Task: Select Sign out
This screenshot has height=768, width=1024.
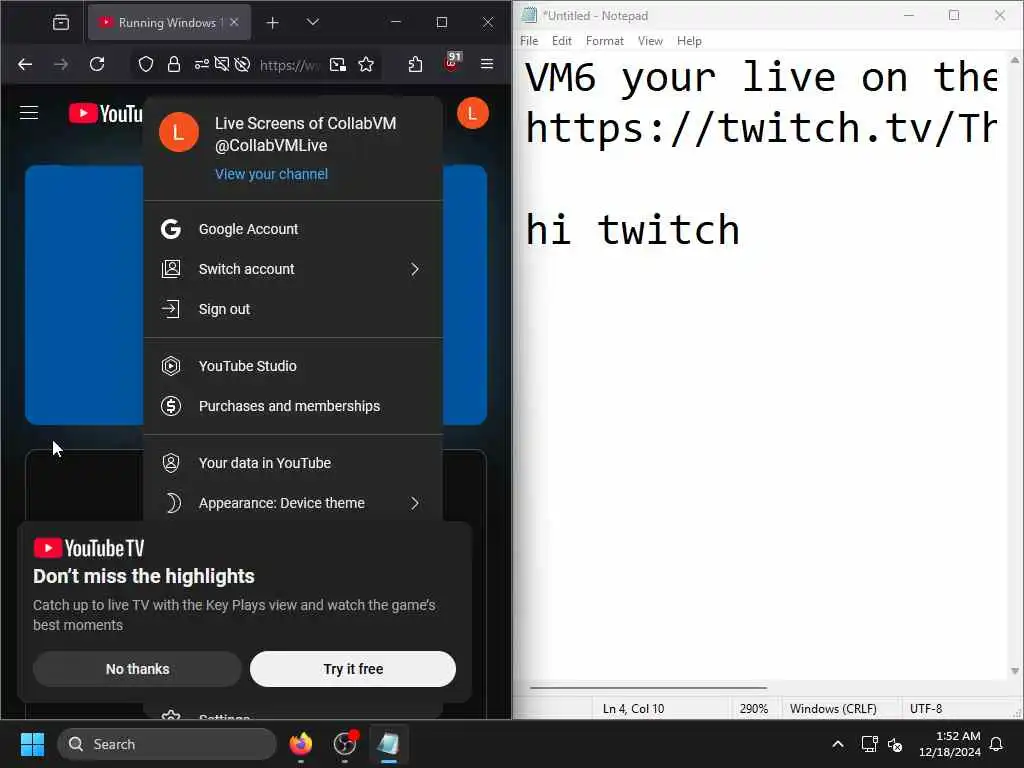Action: pos(293,309)
